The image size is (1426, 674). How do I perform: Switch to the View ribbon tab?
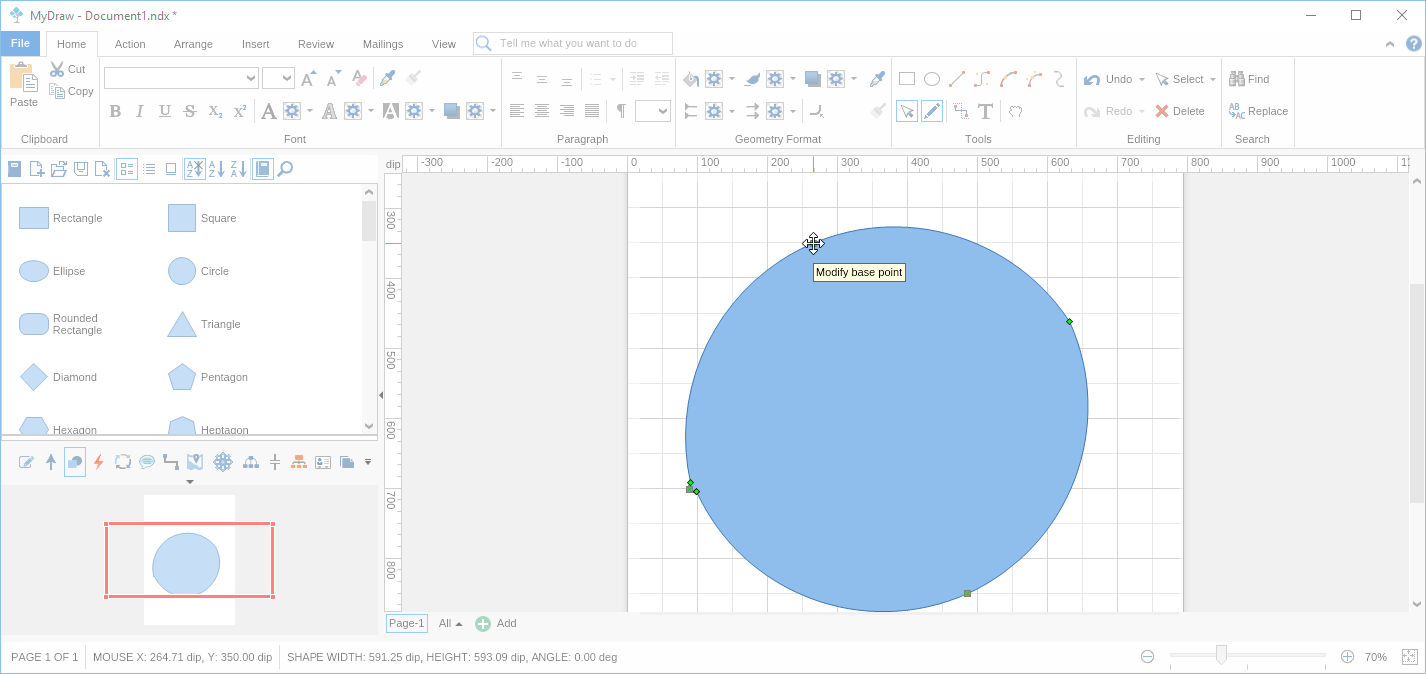[x=443, y=44]
